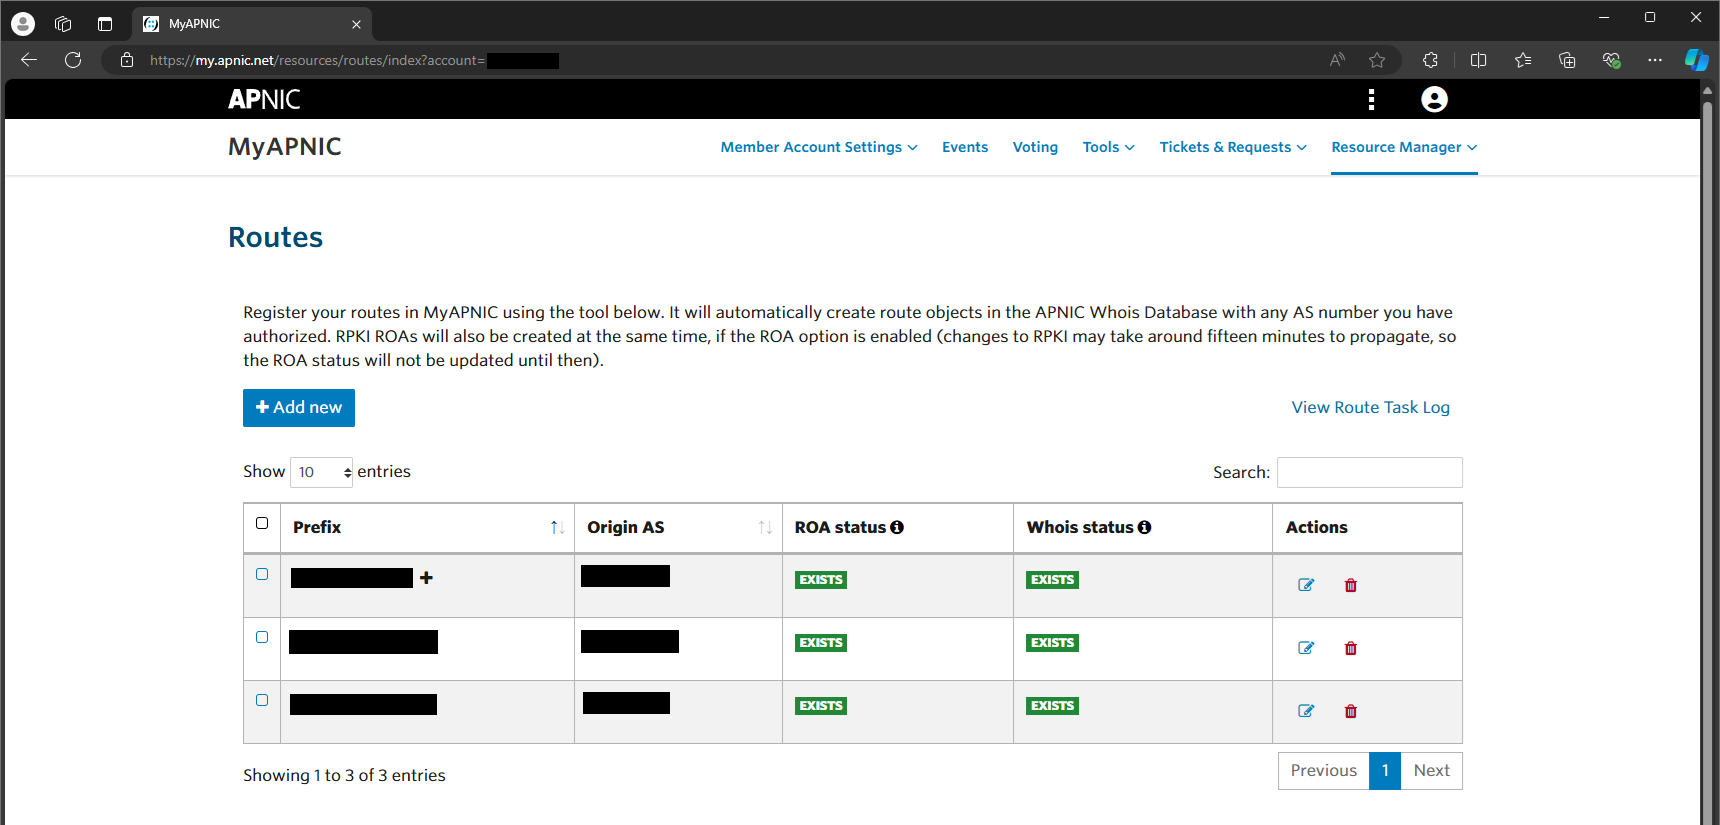Click 'Showing 1 to 3 of 3 entries' text
The width and height of the screenshot is (1720, 825).
click(x=344, y=775)
